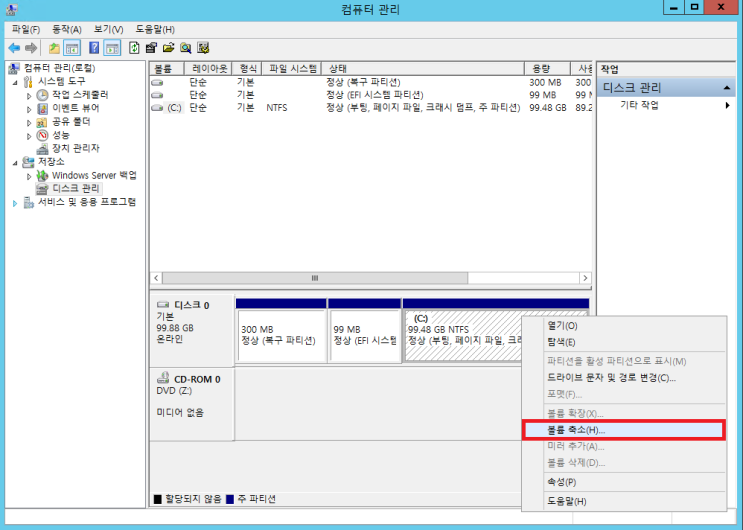
Task: Click the CD-ROM 0 drive icon
Action: [163, 378]
